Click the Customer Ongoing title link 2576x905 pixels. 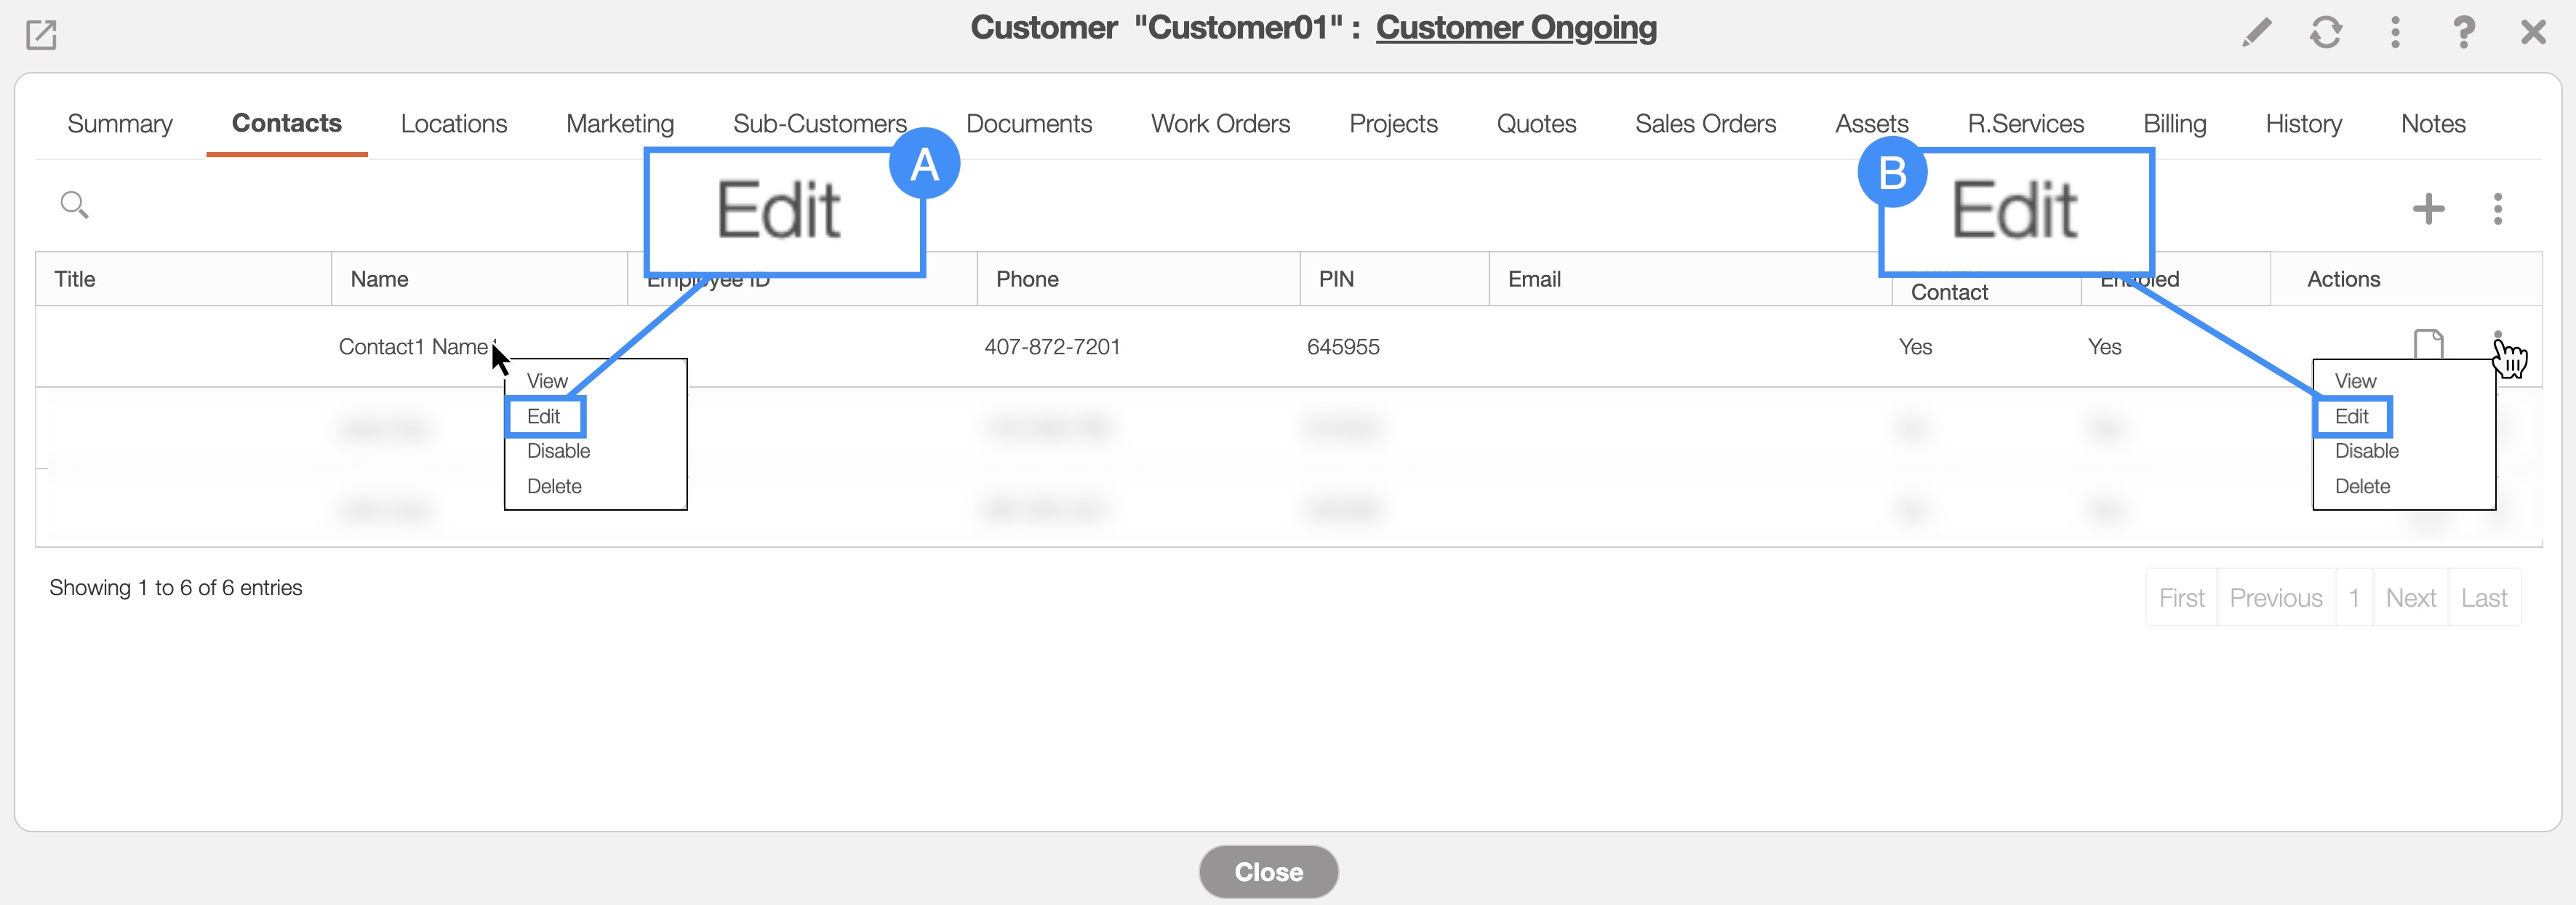(1515, 28)
